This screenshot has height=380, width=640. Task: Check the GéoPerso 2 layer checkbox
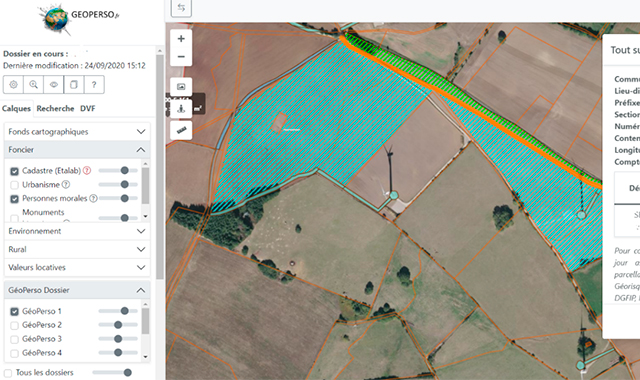point(14,325)
